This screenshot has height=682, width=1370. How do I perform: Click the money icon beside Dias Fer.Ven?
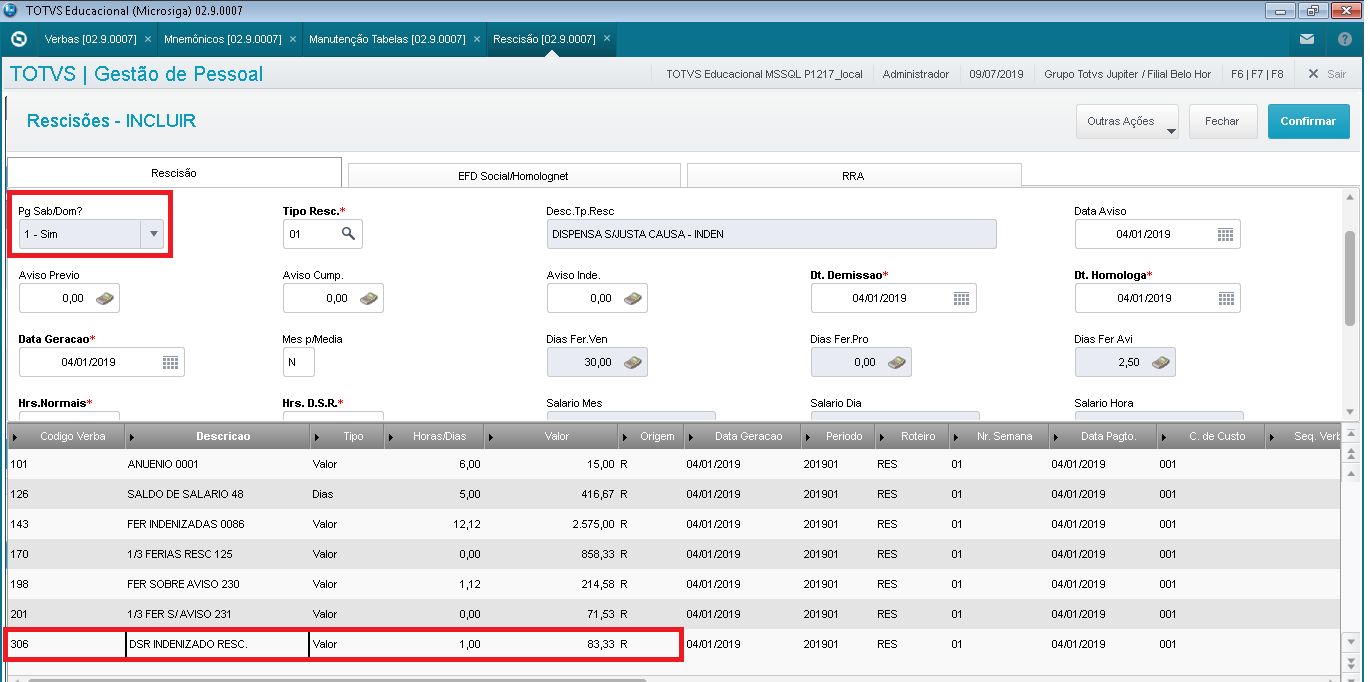click(633, 362)
